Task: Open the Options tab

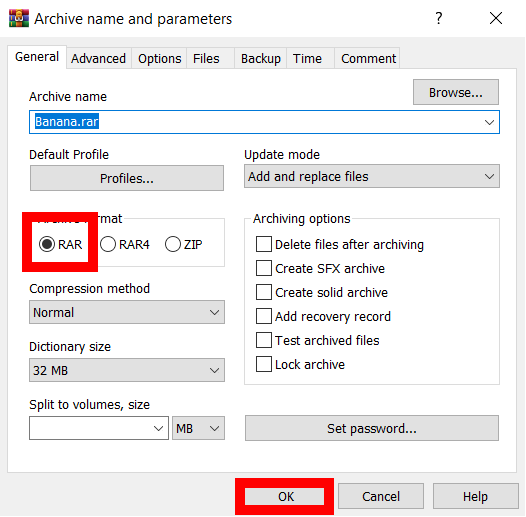Action: 160,59
